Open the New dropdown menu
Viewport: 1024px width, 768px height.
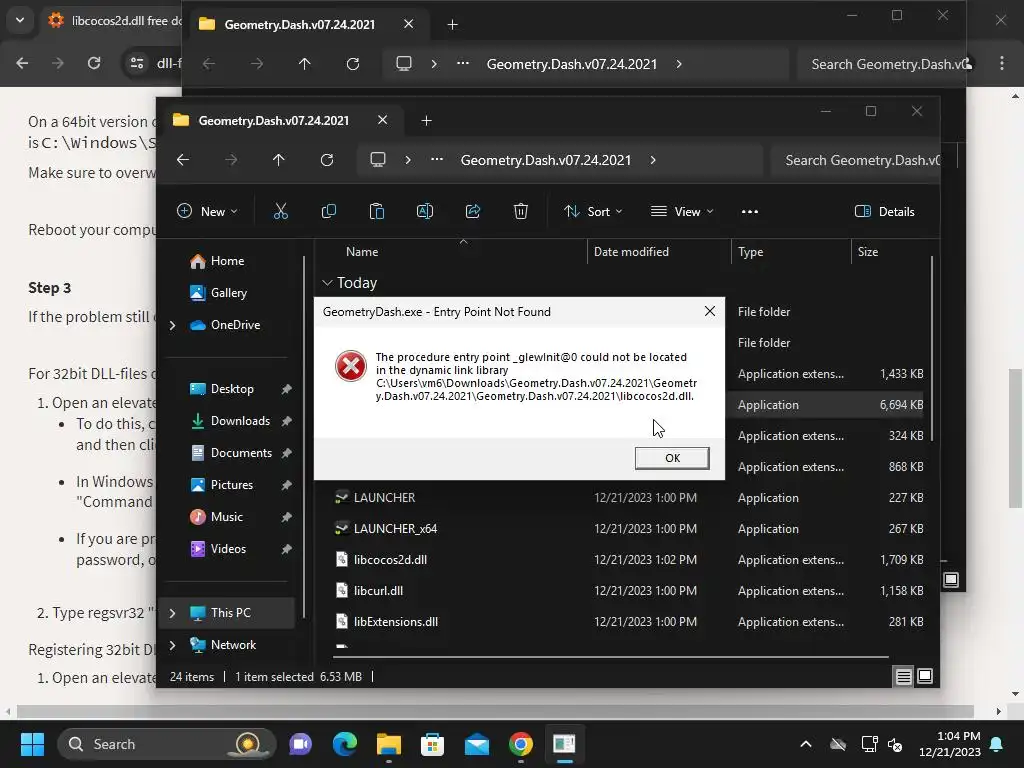point(208,212)
